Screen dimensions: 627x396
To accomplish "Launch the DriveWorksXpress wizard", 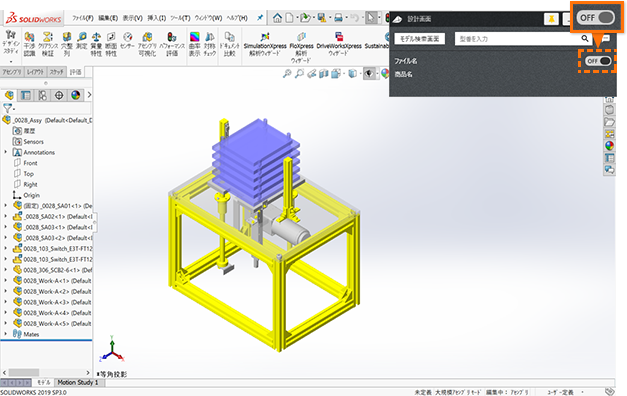I will [339, 44].
